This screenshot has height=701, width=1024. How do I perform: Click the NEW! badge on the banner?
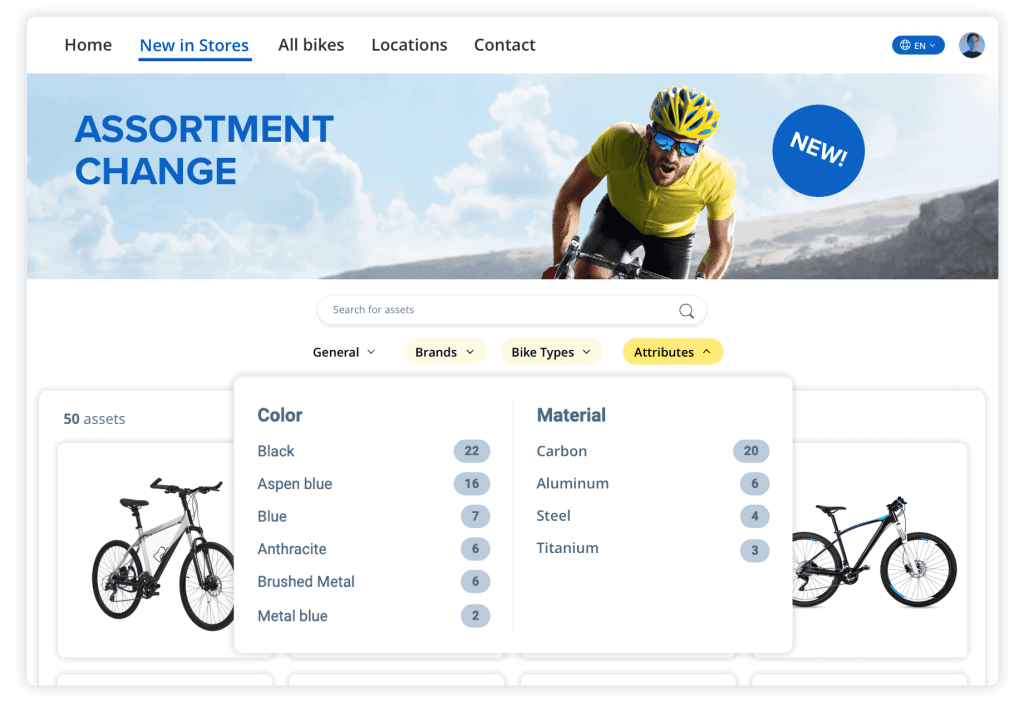coord(818,150)
